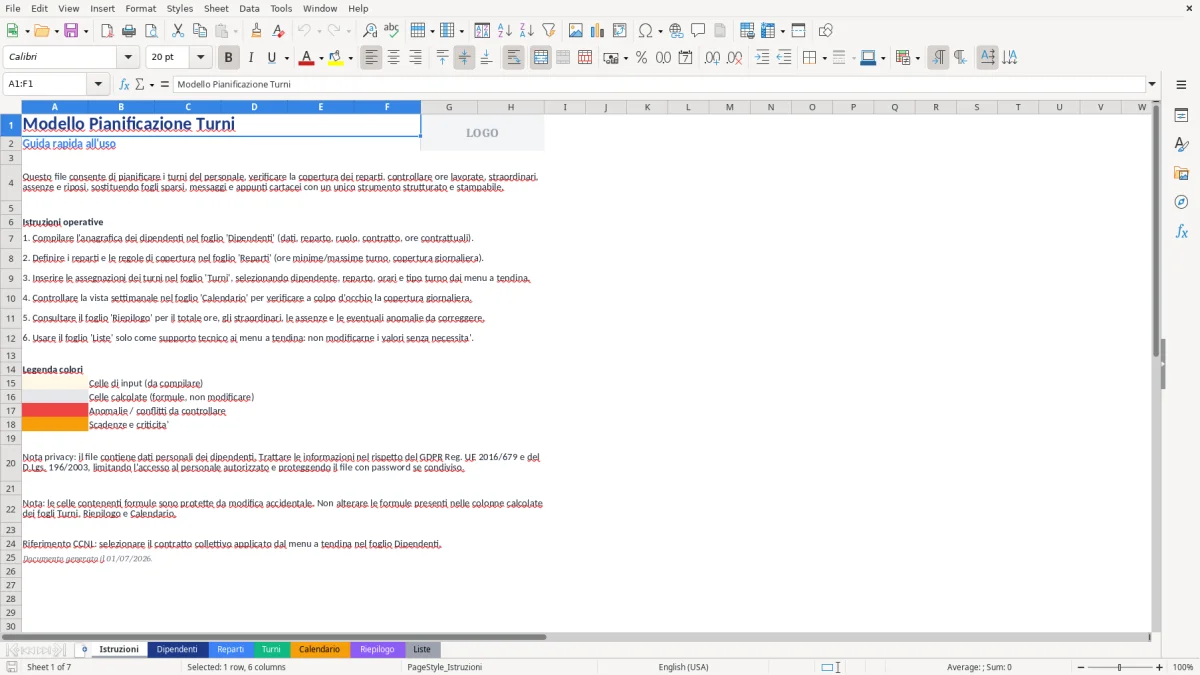The height and width of the screenshot is (675, 1200).
Task: Click the Increase Indent icon
Action: [762, 58]
